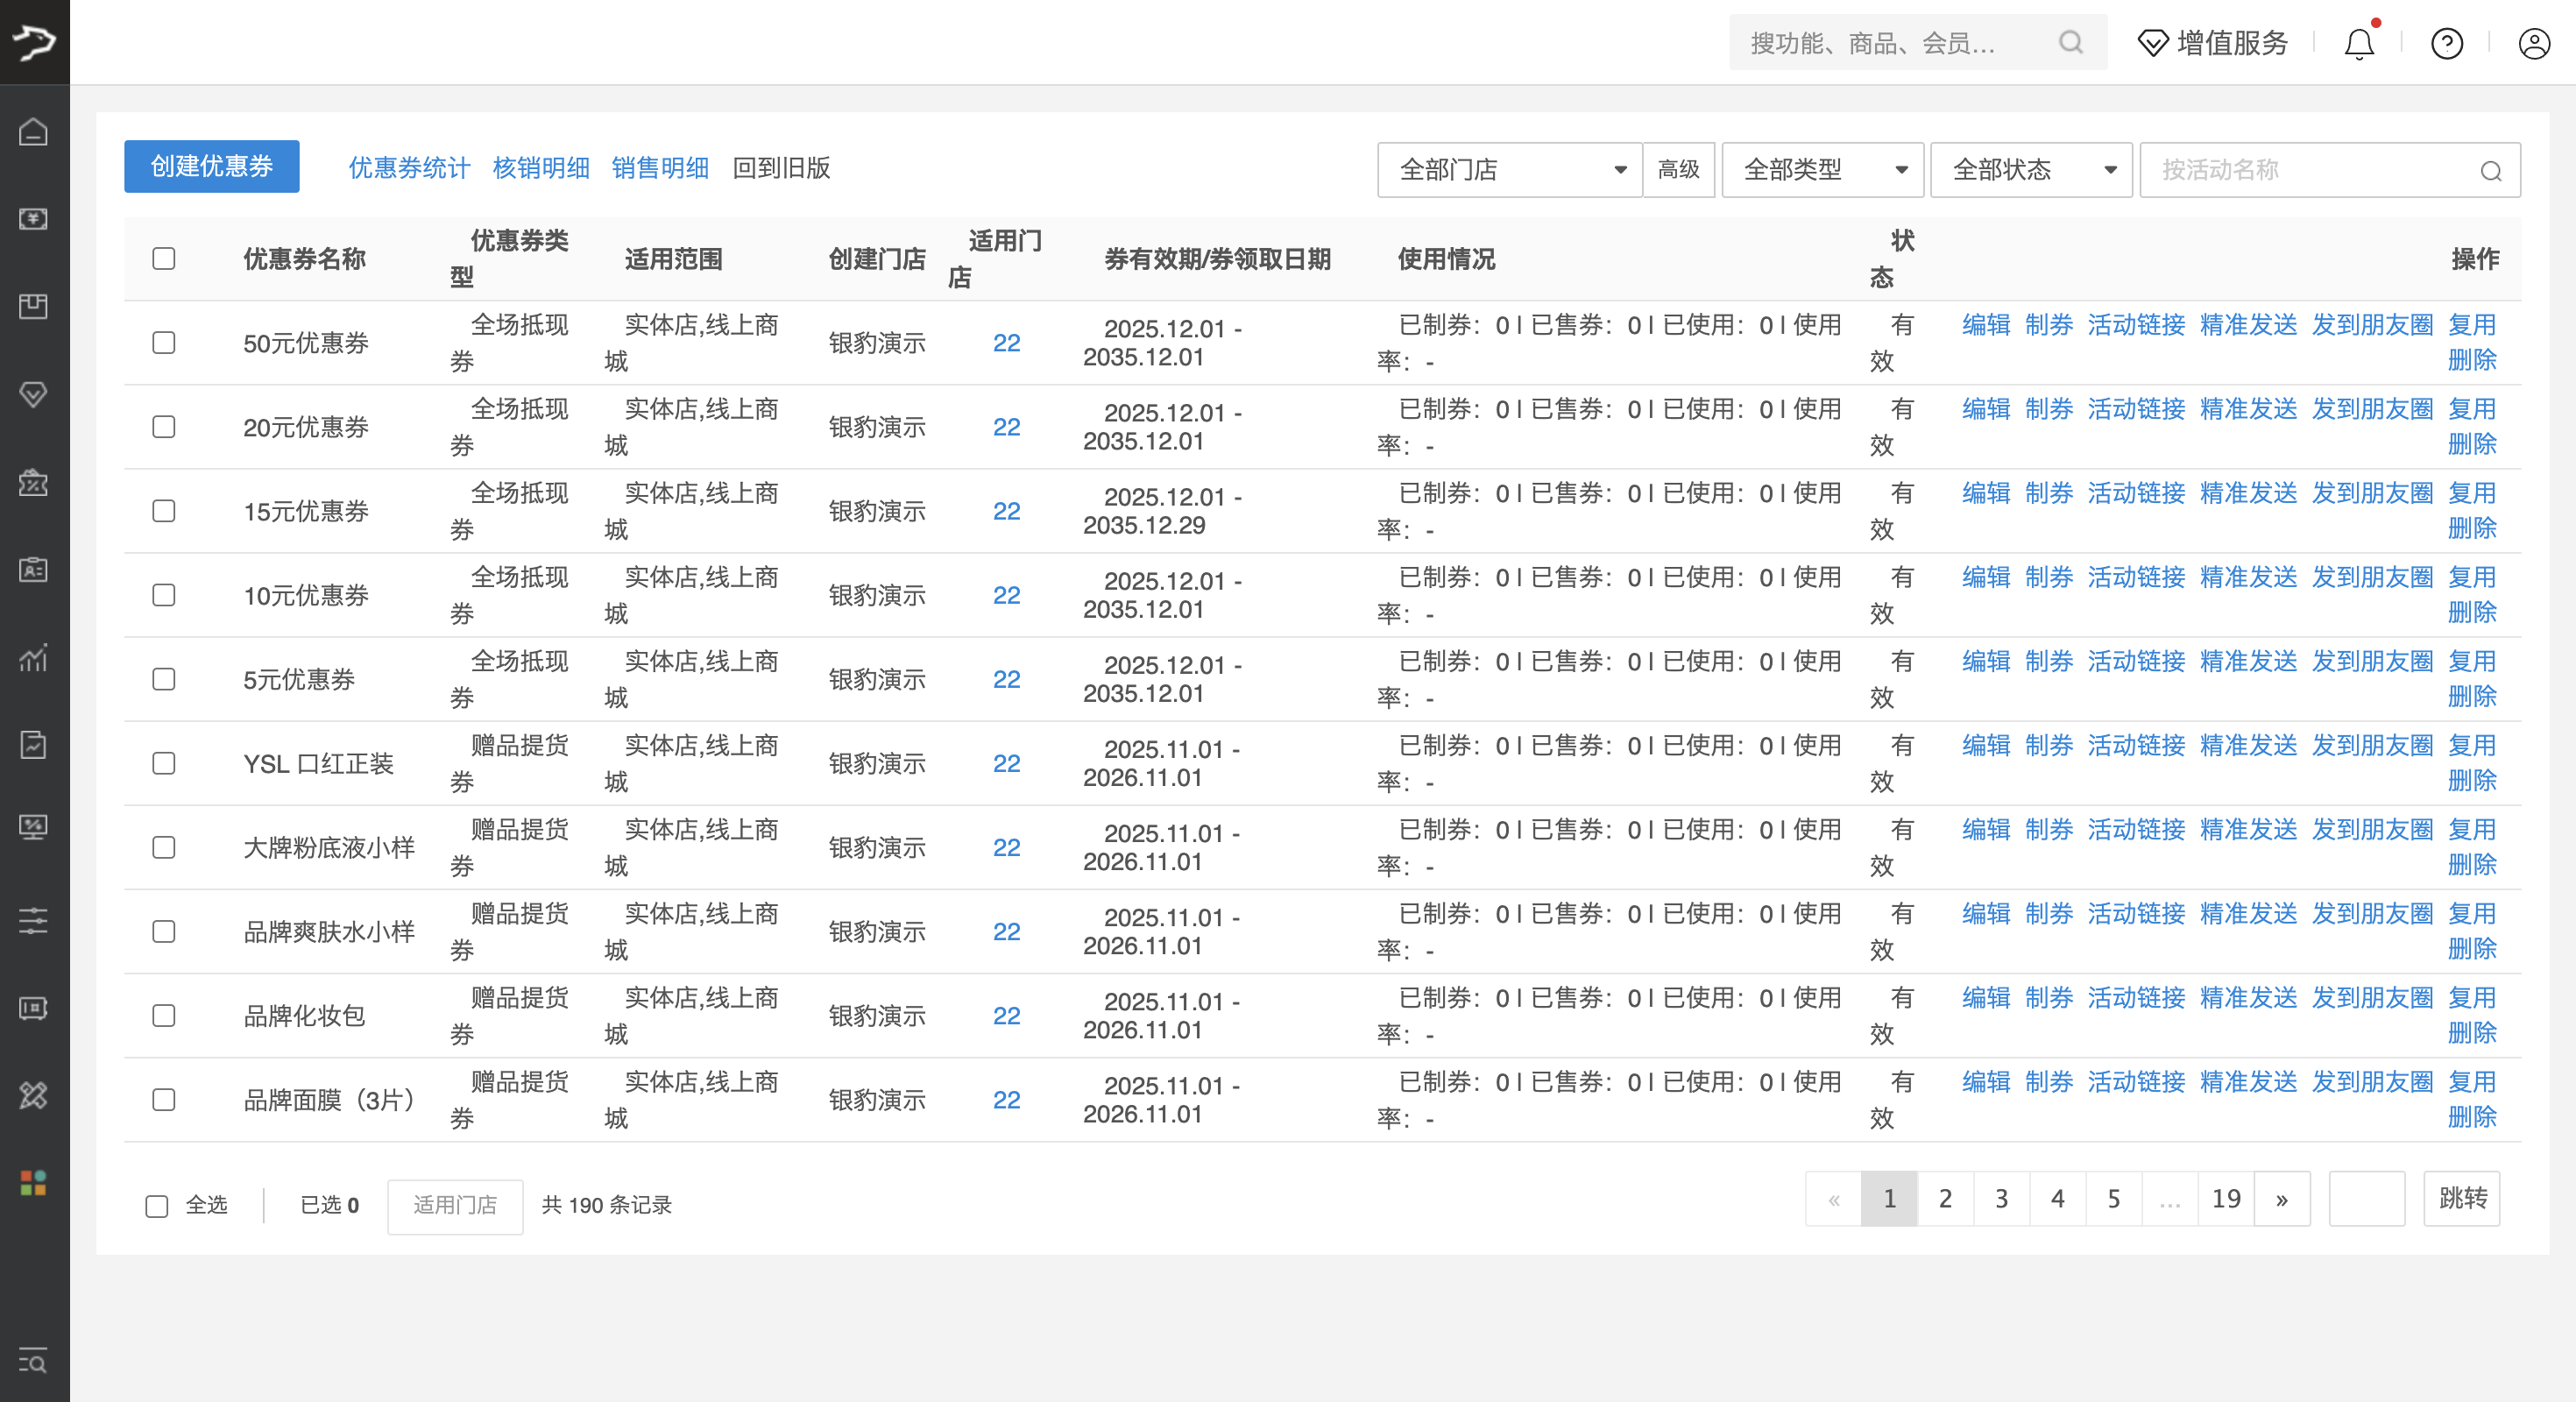This screenshot has width=2576, height=1402.
Task: Open the chart analytics sidebar icon
Action: click(34, 657)
